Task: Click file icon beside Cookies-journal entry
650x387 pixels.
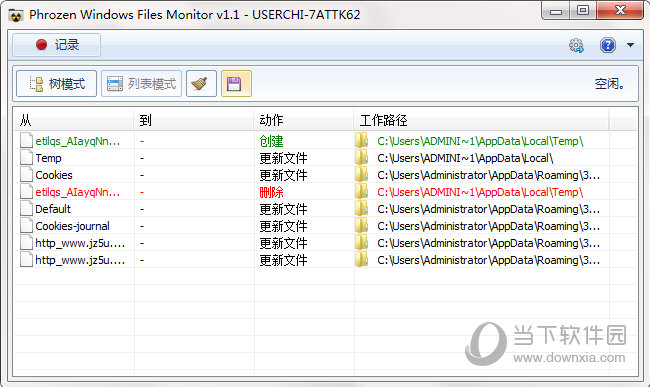Action: [x=26, y=225]
